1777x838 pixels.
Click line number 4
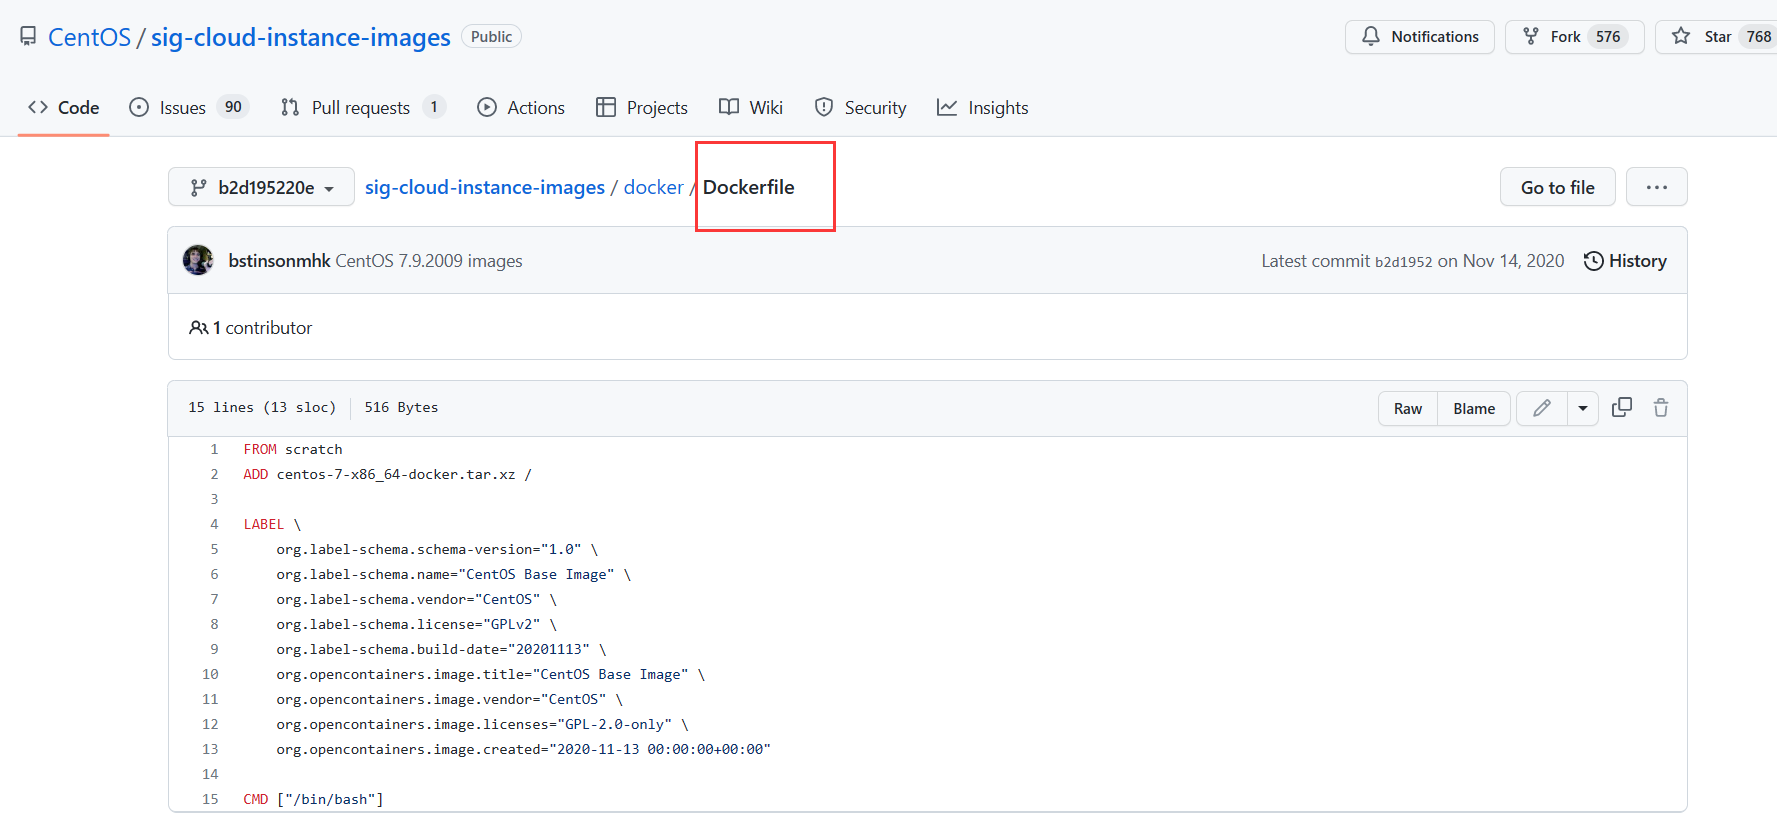(x=214, y=524)
